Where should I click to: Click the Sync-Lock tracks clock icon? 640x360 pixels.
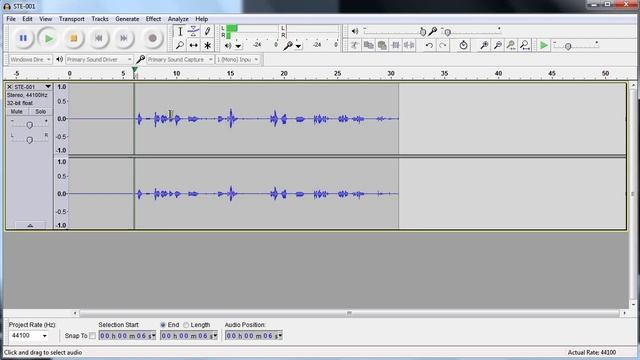point(463,45)
